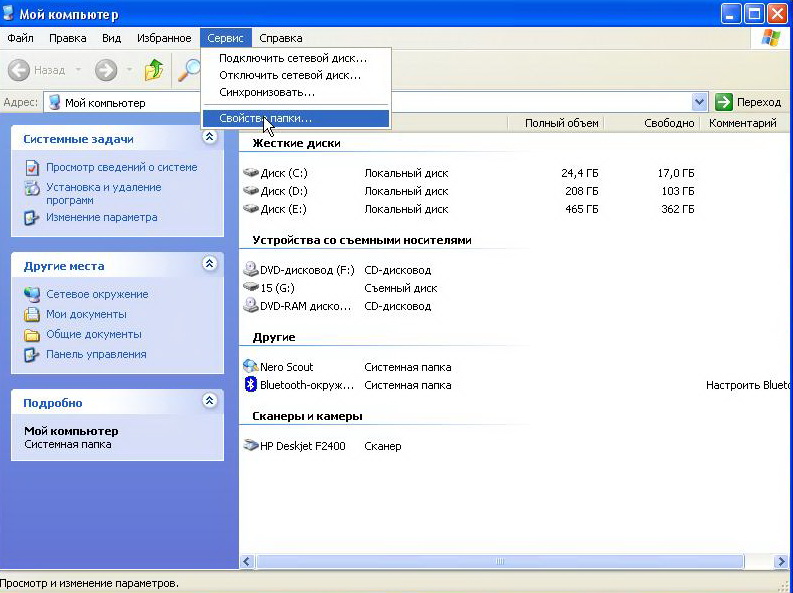This screenshot has height=593, width=793.
Task: Sort by Комментарий column header
Action: [742, 123]
